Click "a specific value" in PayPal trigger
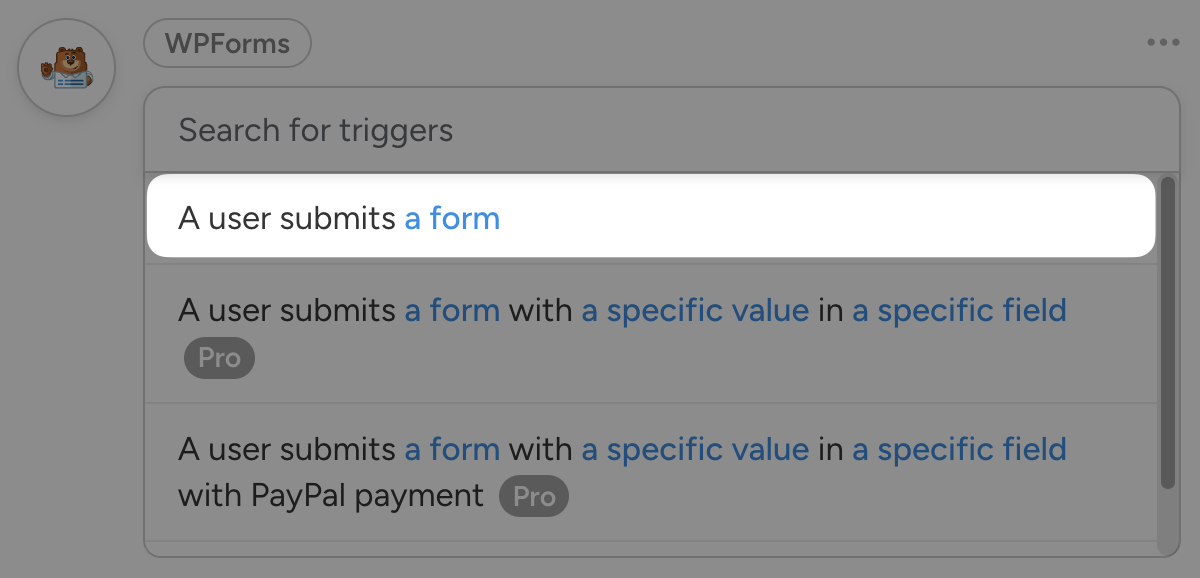 (x=695, y=449)
